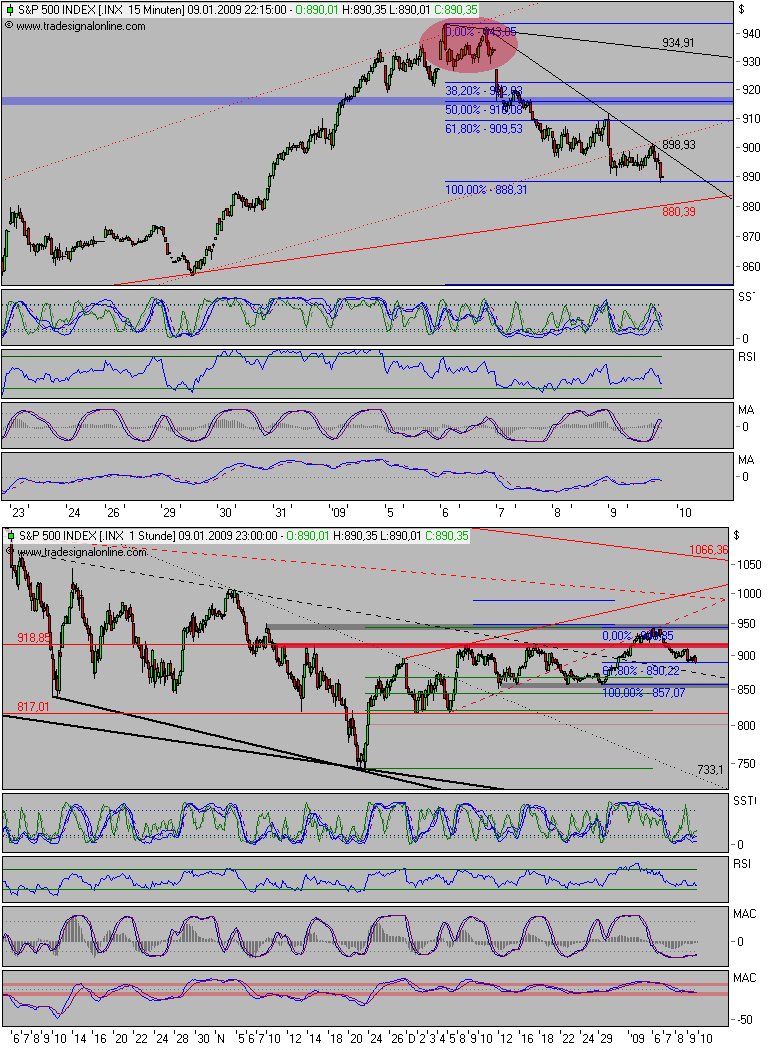Viewport: 769px width, 1058px height.
Task: Click the RSI label of the lower chart
Action: tap(742, 864)
